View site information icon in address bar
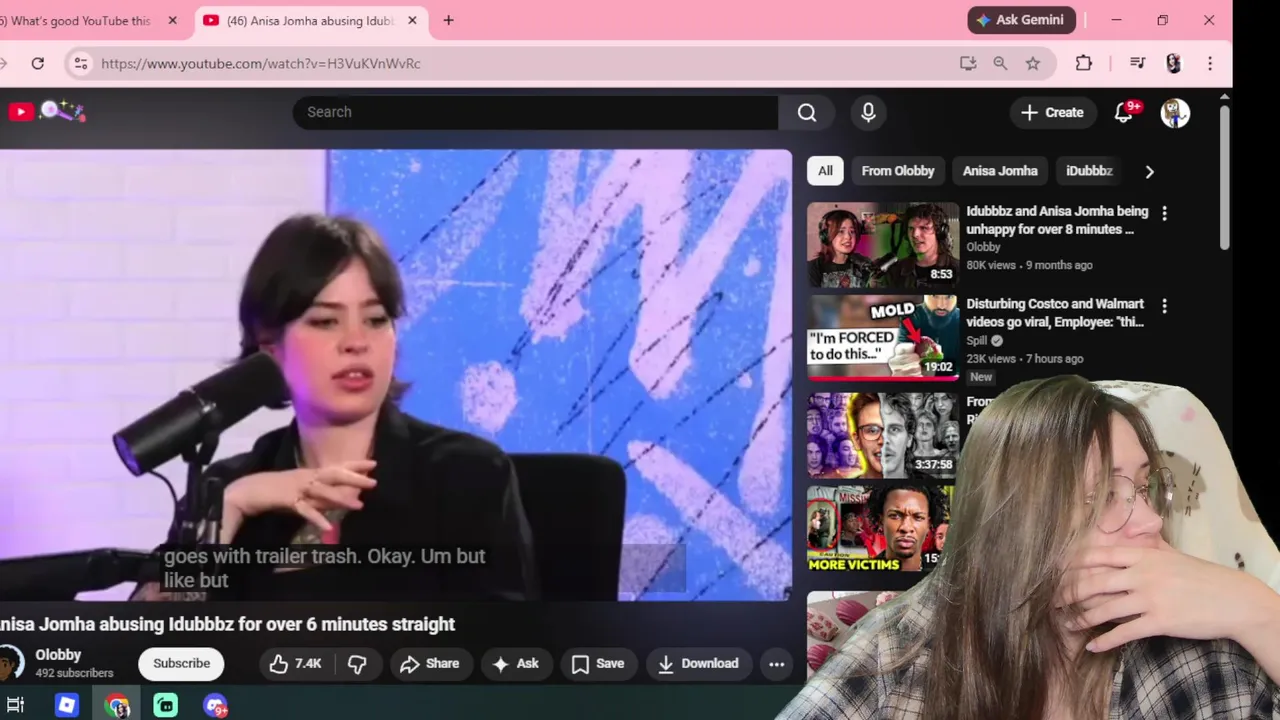 81,63
